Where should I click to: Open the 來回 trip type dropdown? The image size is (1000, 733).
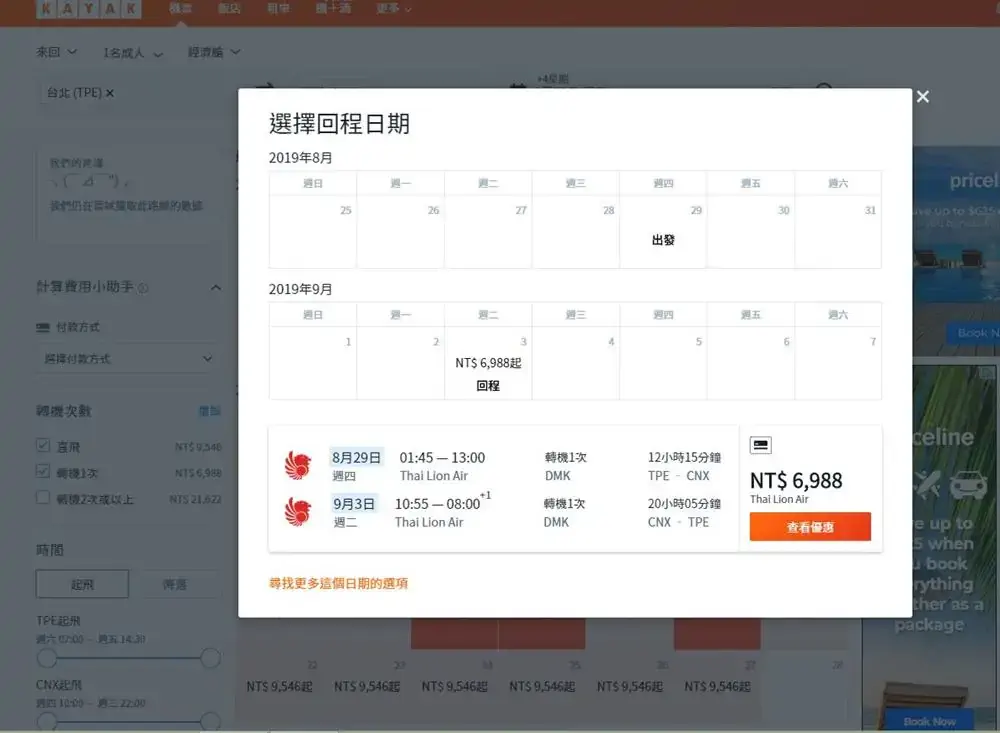click(x=56, y=52)
